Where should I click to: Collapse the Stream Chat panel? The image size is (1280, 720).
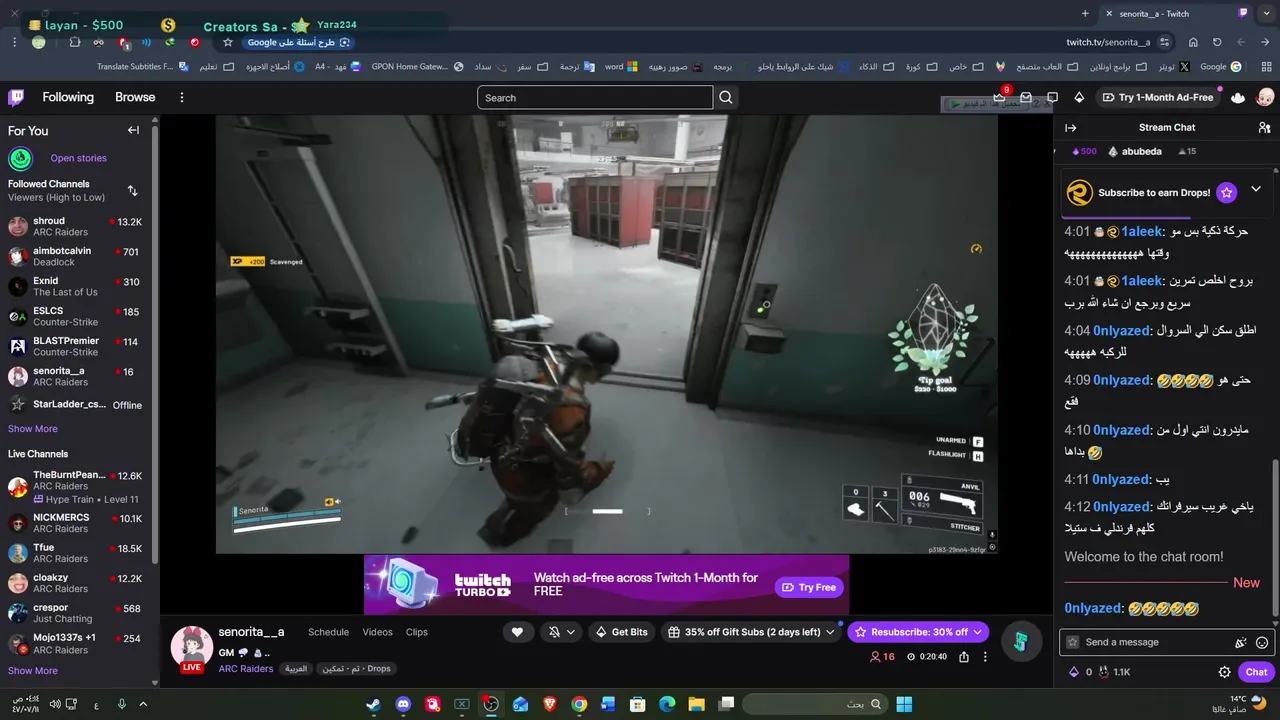click(1070, 127)
